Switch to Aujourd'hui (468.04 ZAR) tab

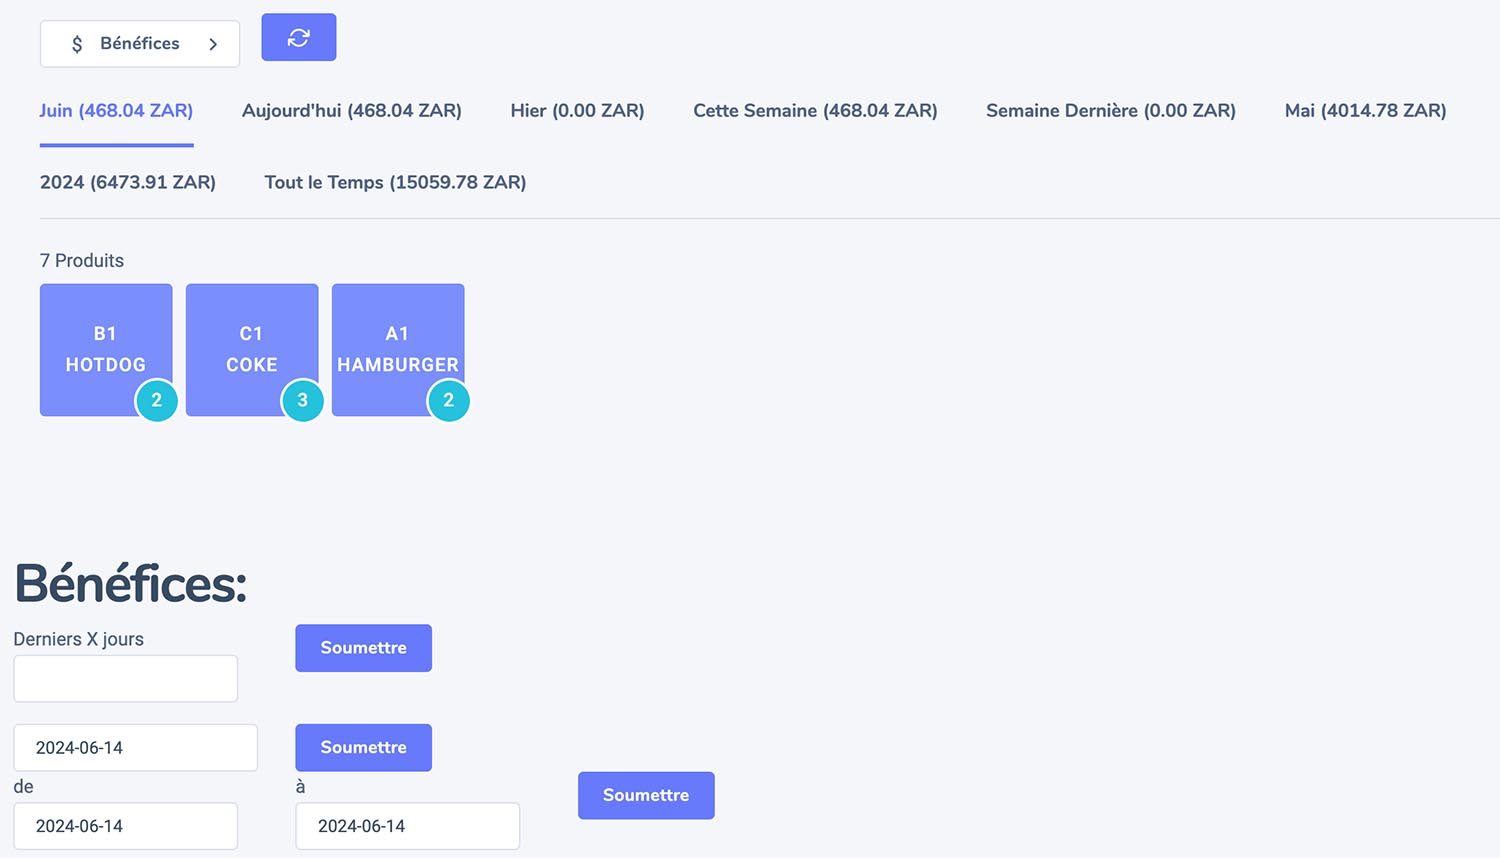[352, 111]
